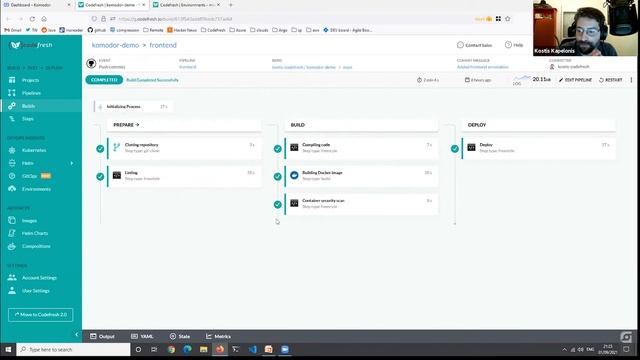Viewport: 640px width, 360px height.
Task: Open the Windows notification center
Action: coord(627,349)
